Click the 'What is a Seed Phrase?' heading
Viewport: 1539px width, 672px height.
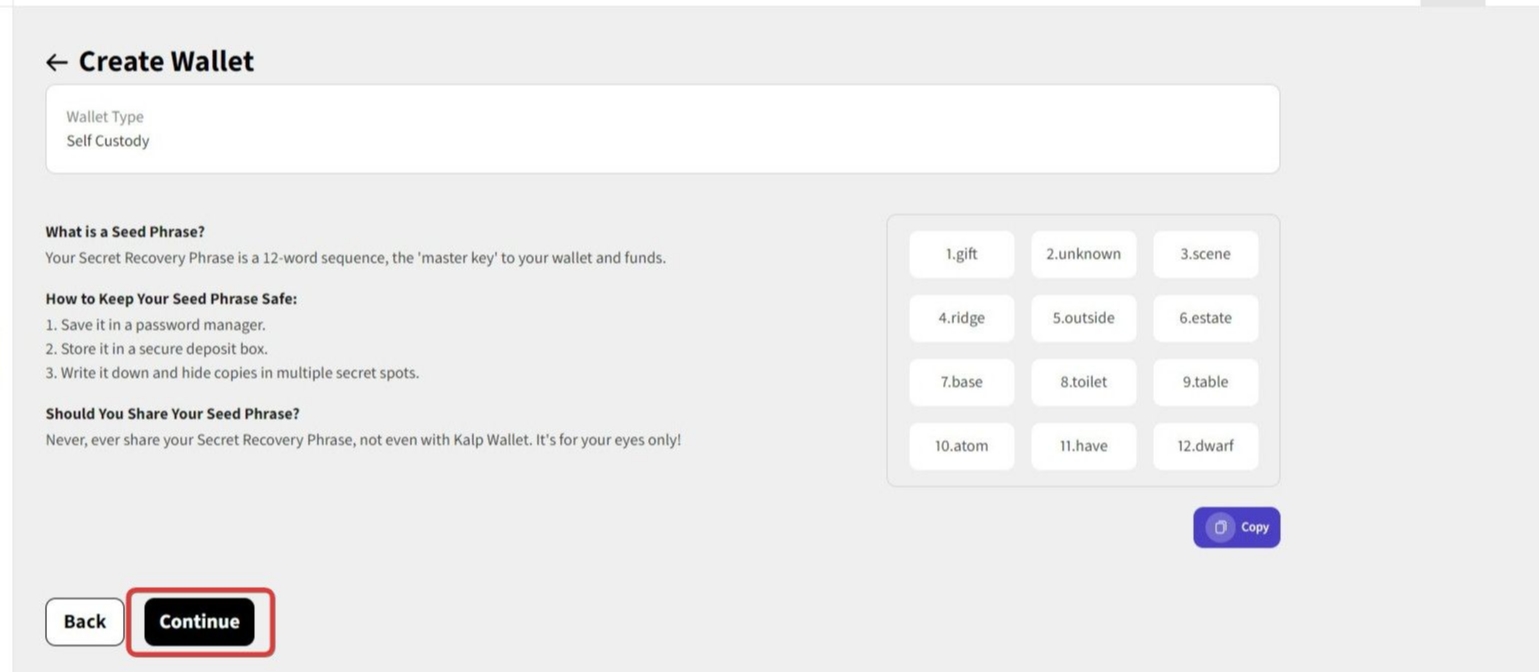click(x=125, y=232)
